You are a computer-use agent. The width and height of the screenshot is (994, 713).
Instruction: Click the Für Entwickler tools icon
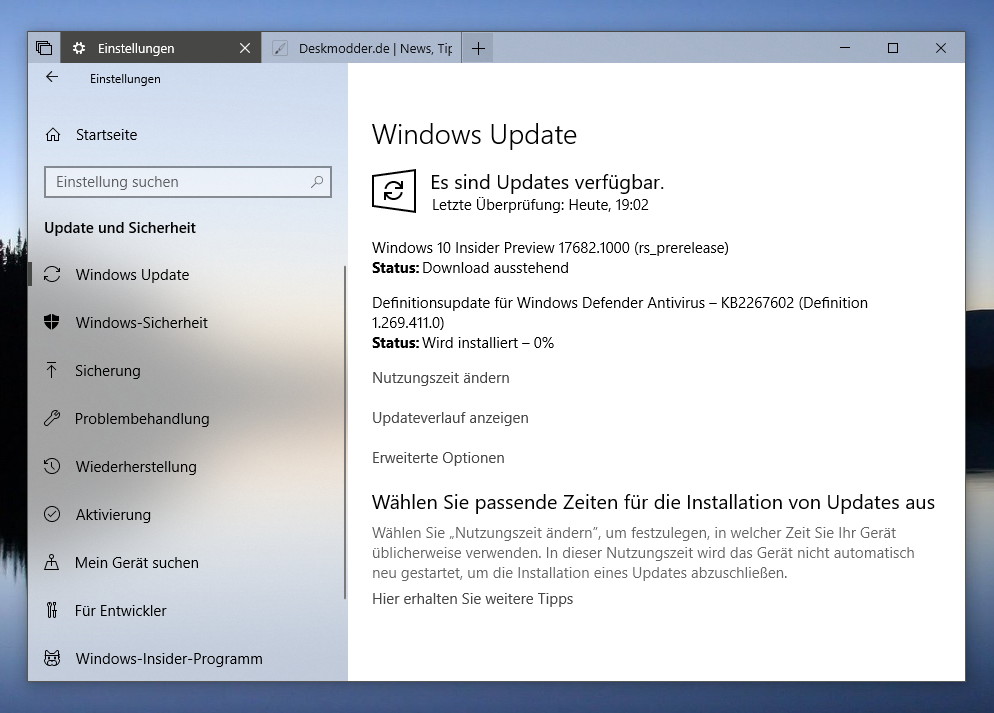click(52, 610)
